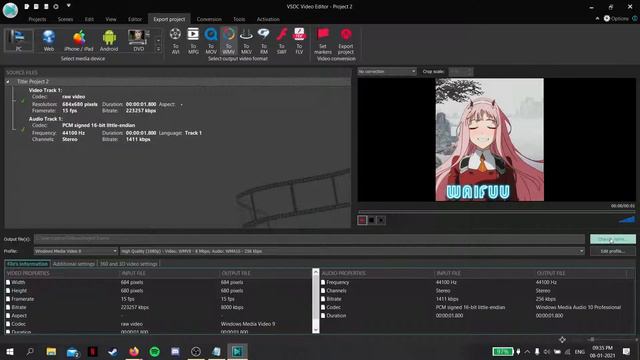Open Firefox from the taskbar
Viewport: 640px width, 360px height.
coord(134,351)
